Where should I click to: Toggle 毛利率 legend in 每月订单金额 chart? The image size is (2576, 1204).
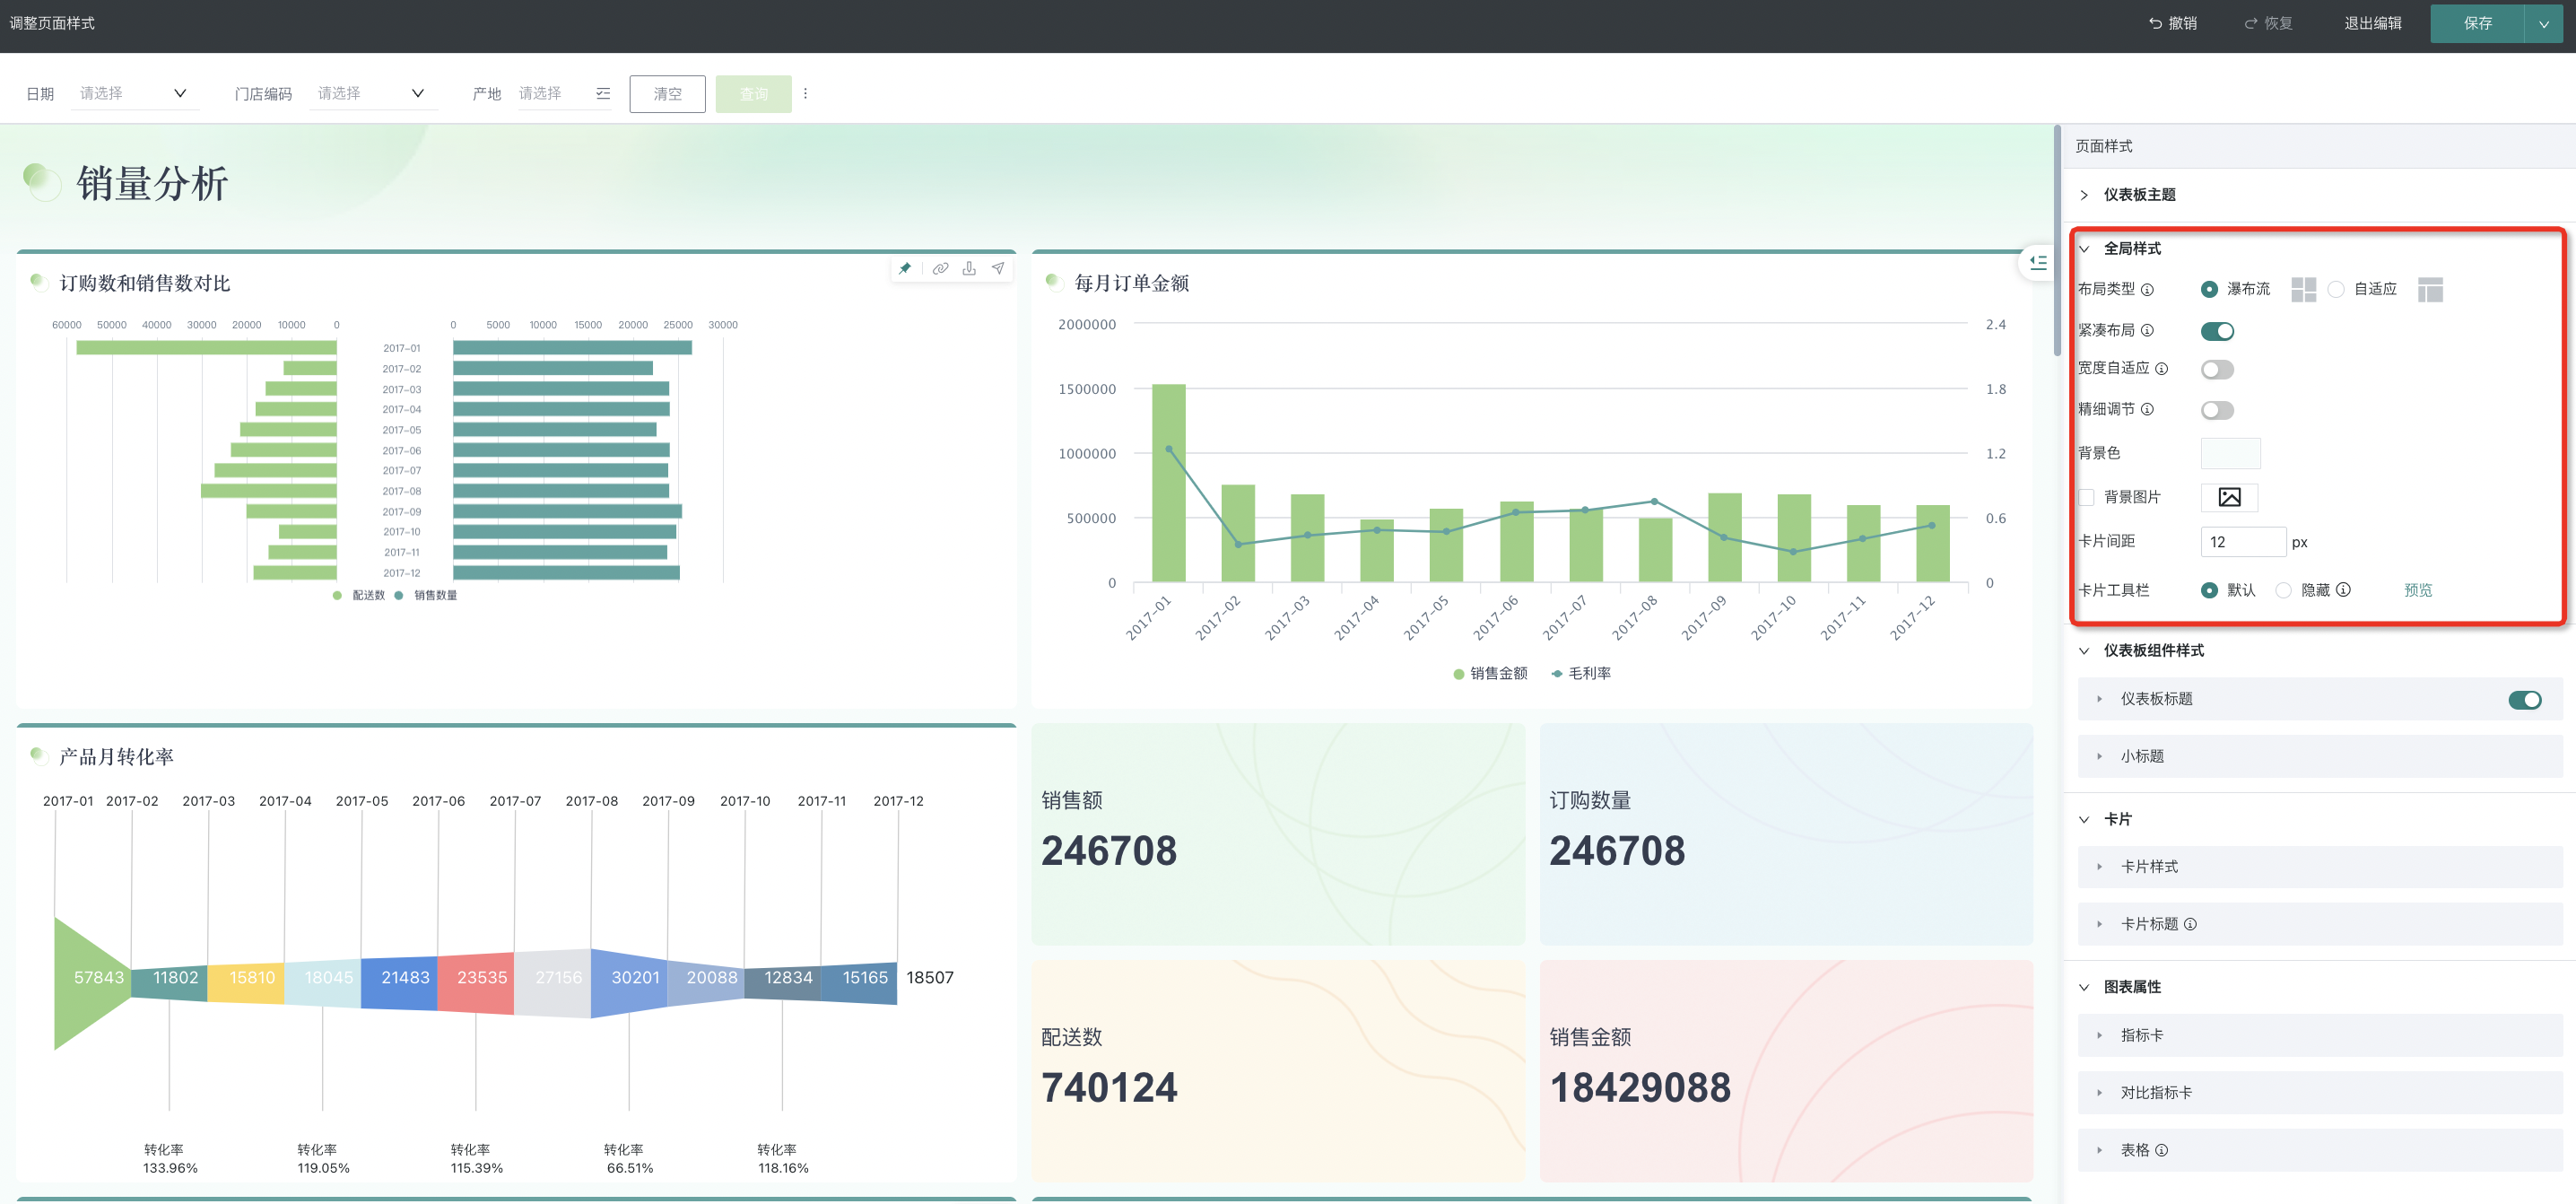1580,674
